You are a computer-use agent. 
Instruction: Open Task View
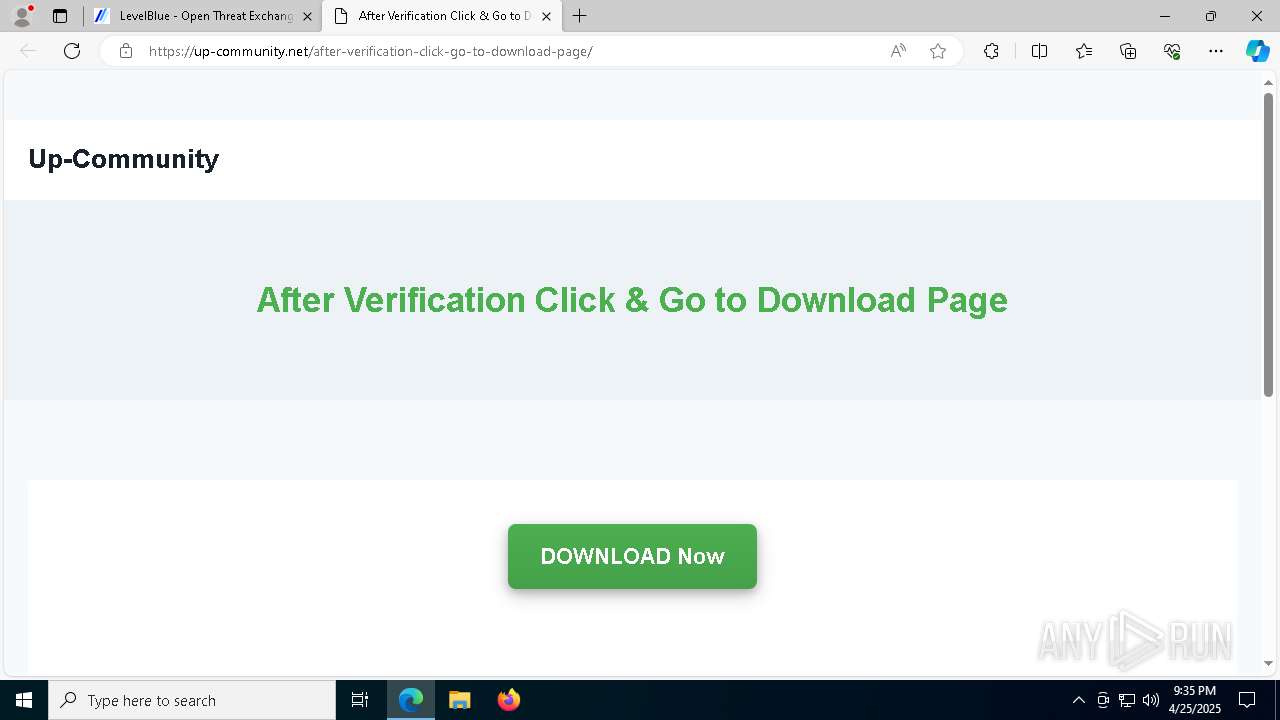click(x=360, y=700)
